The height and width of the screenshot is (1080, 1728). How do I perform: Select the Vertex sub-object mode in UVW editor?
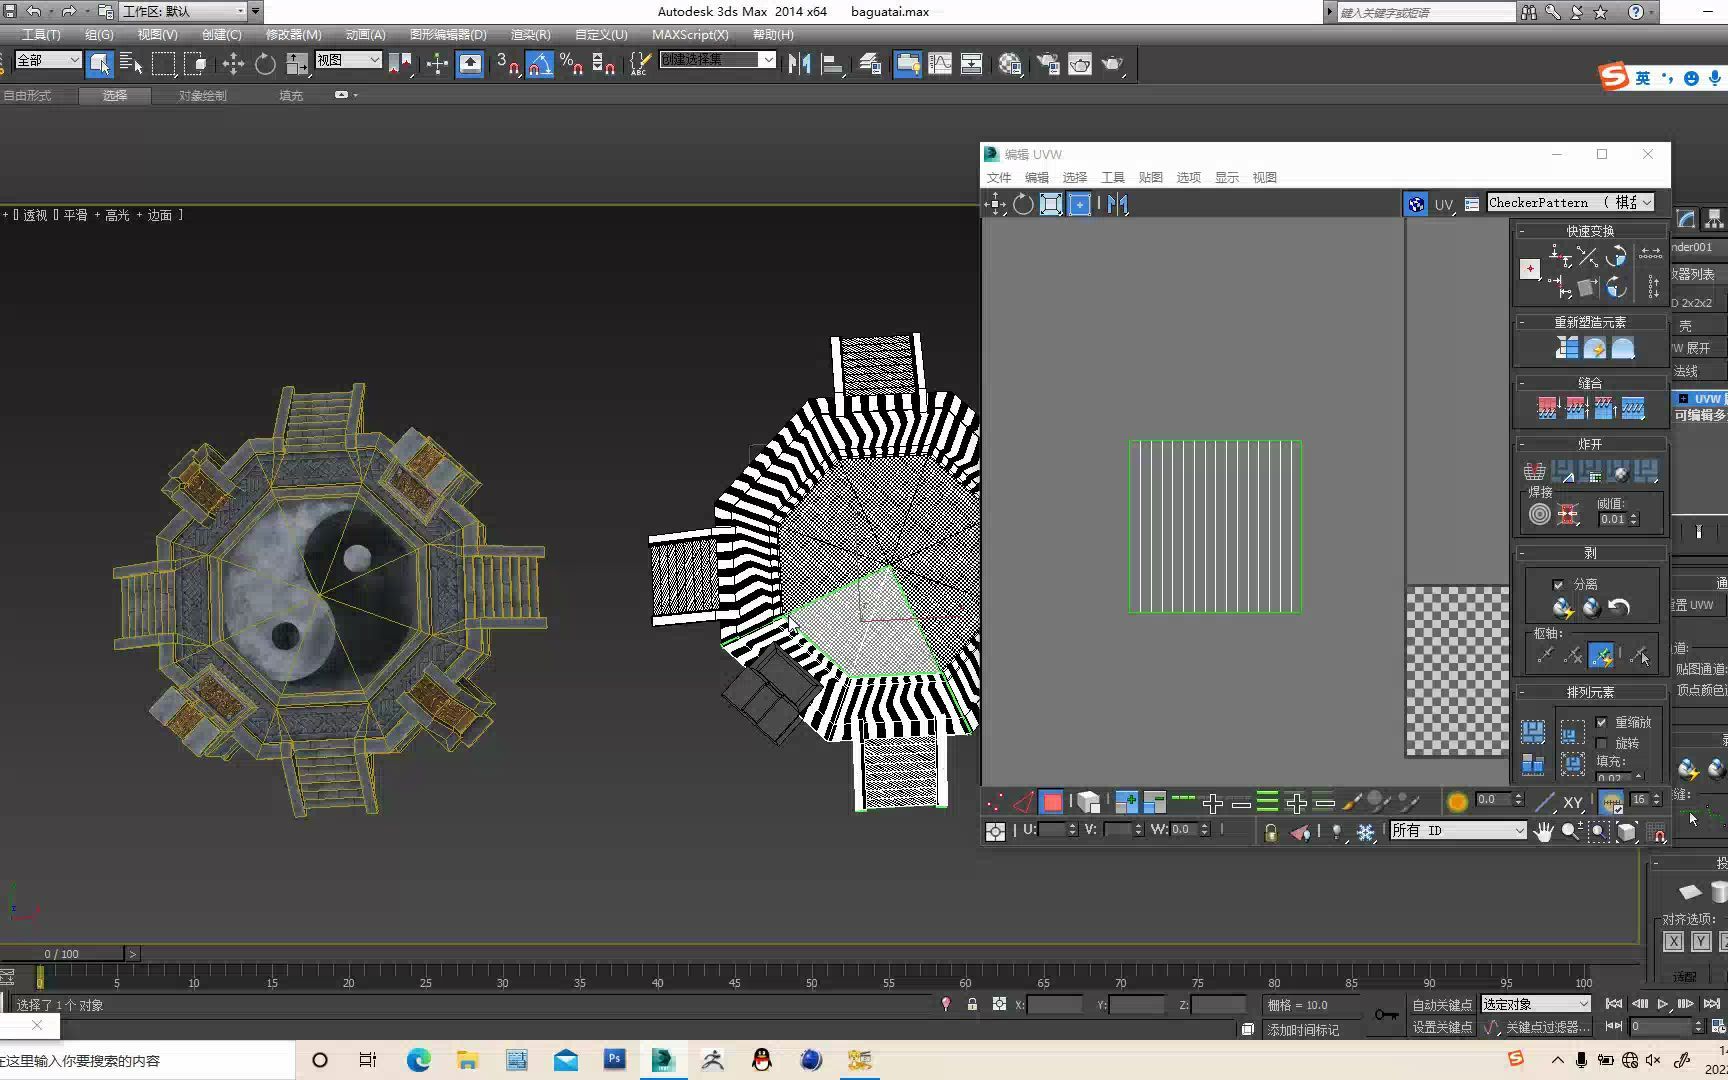pyautogui.click(x=995, y=802)
